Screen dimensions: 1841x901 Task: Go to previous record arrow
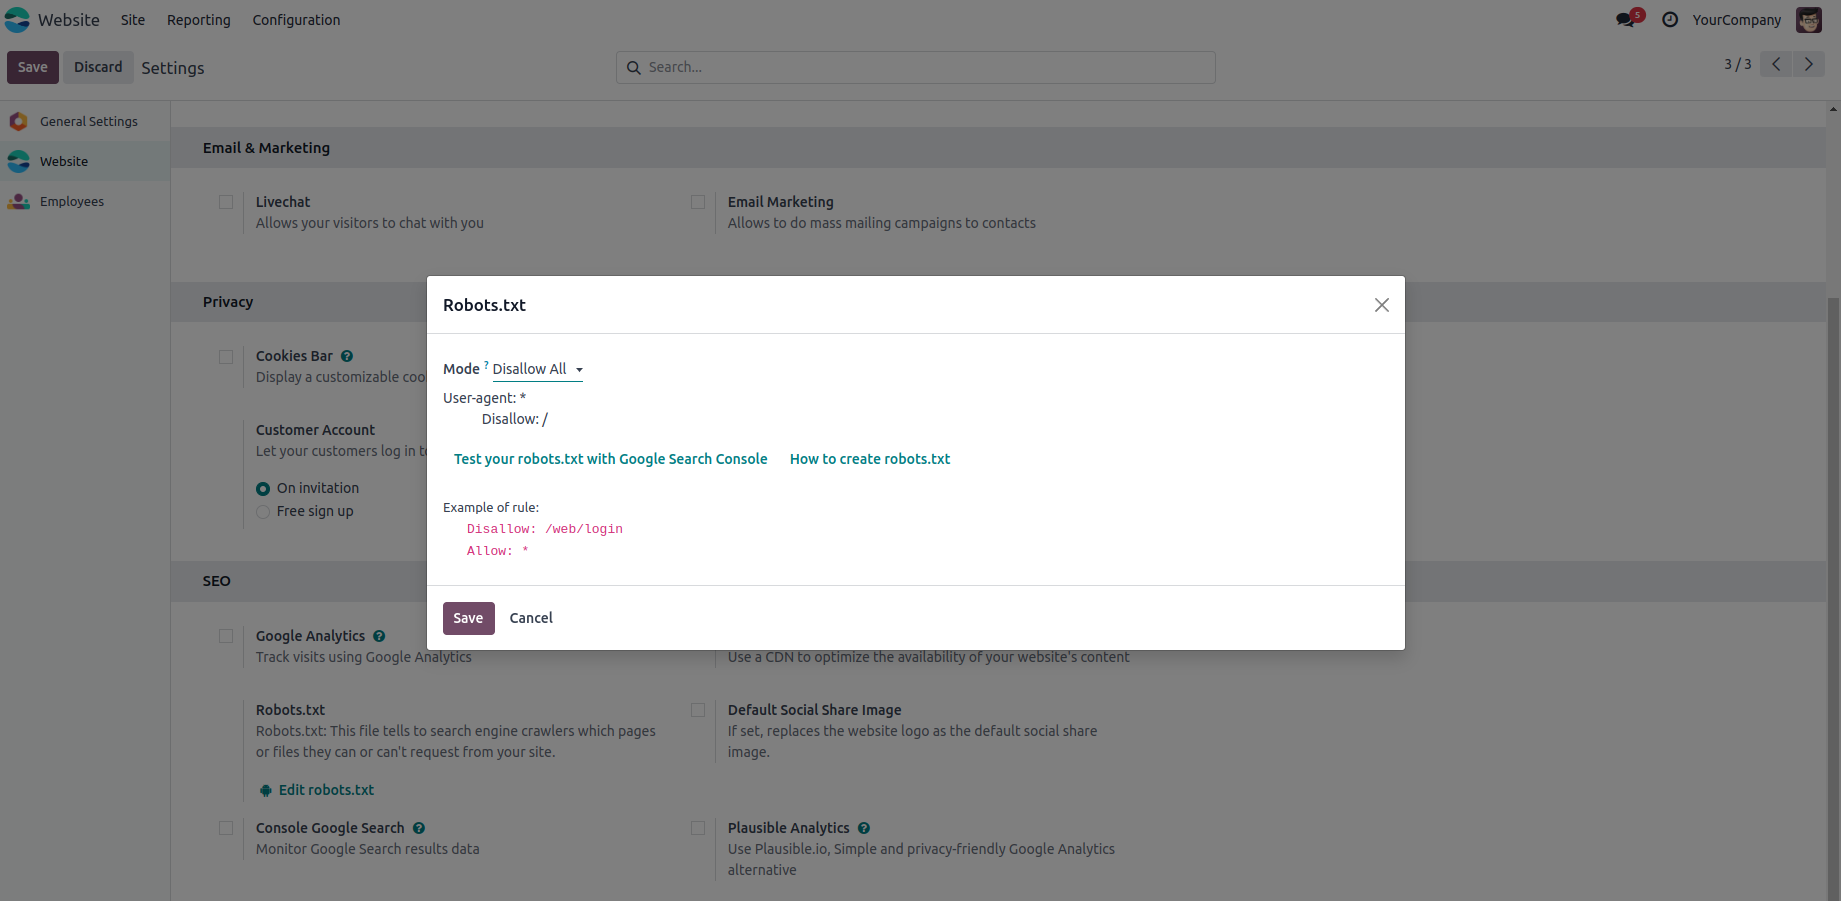point(1776,64)
